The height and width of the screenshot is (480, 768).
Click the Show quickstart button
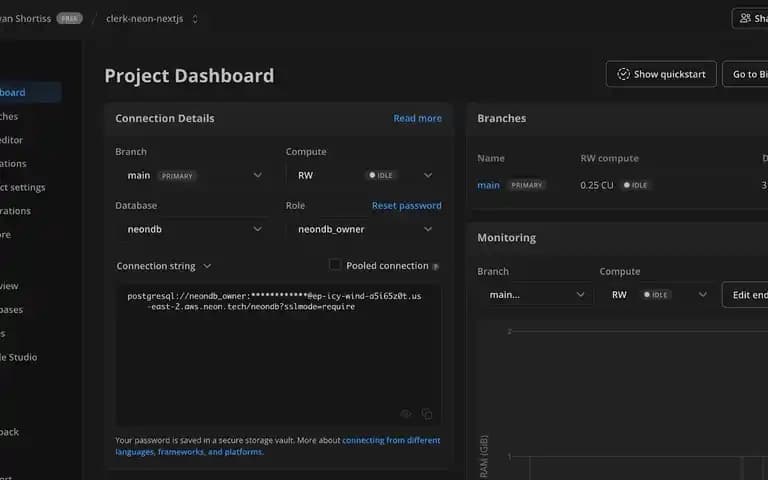coord(661,74)
